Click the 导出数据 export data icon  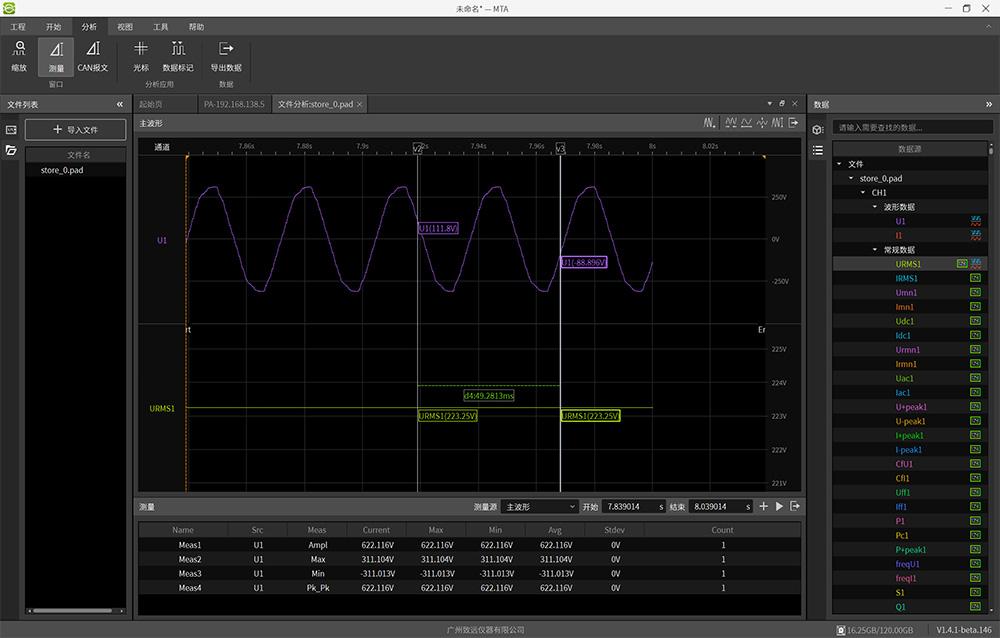point(226,56)
